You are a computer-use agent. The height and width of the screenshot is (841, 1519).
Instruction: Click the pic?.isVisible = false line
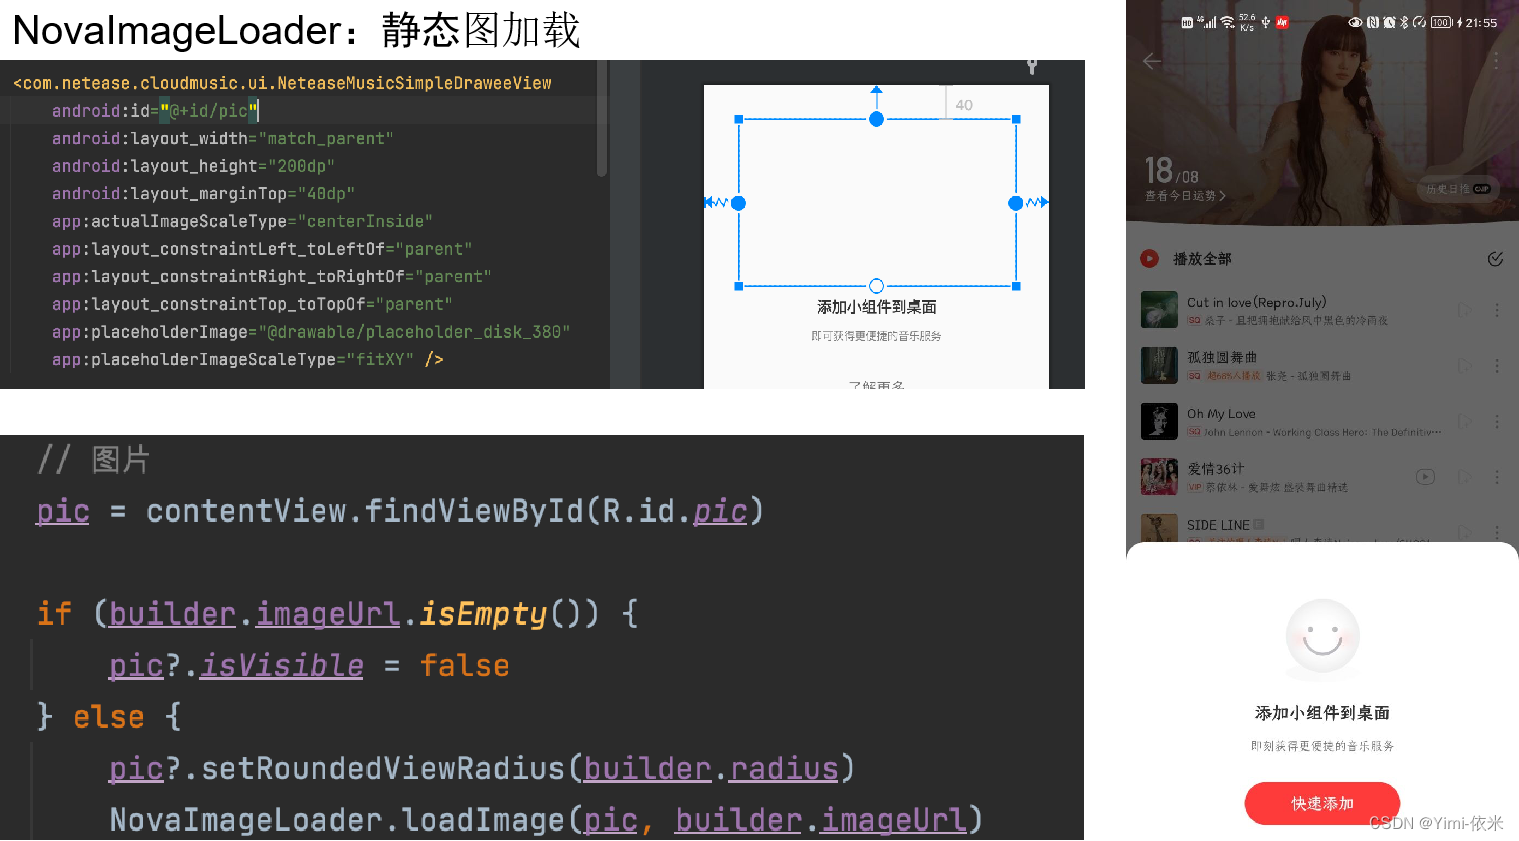coord(309,665)
